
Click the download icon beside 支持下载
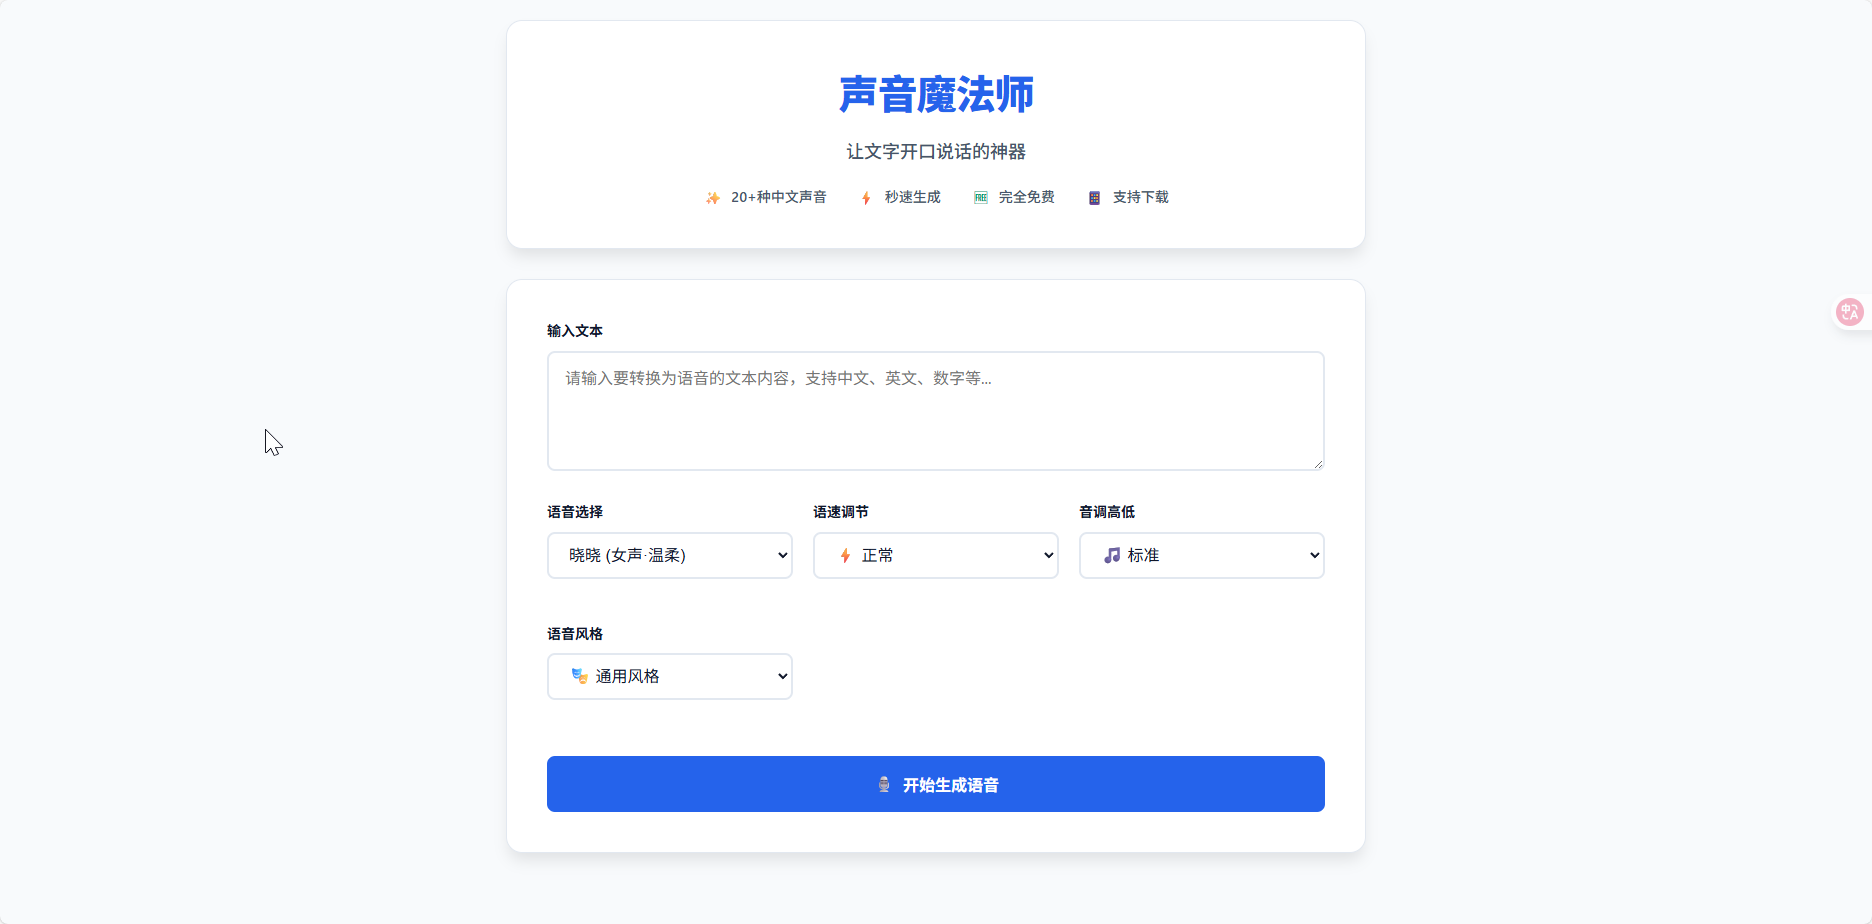(x=1095, y=198)
